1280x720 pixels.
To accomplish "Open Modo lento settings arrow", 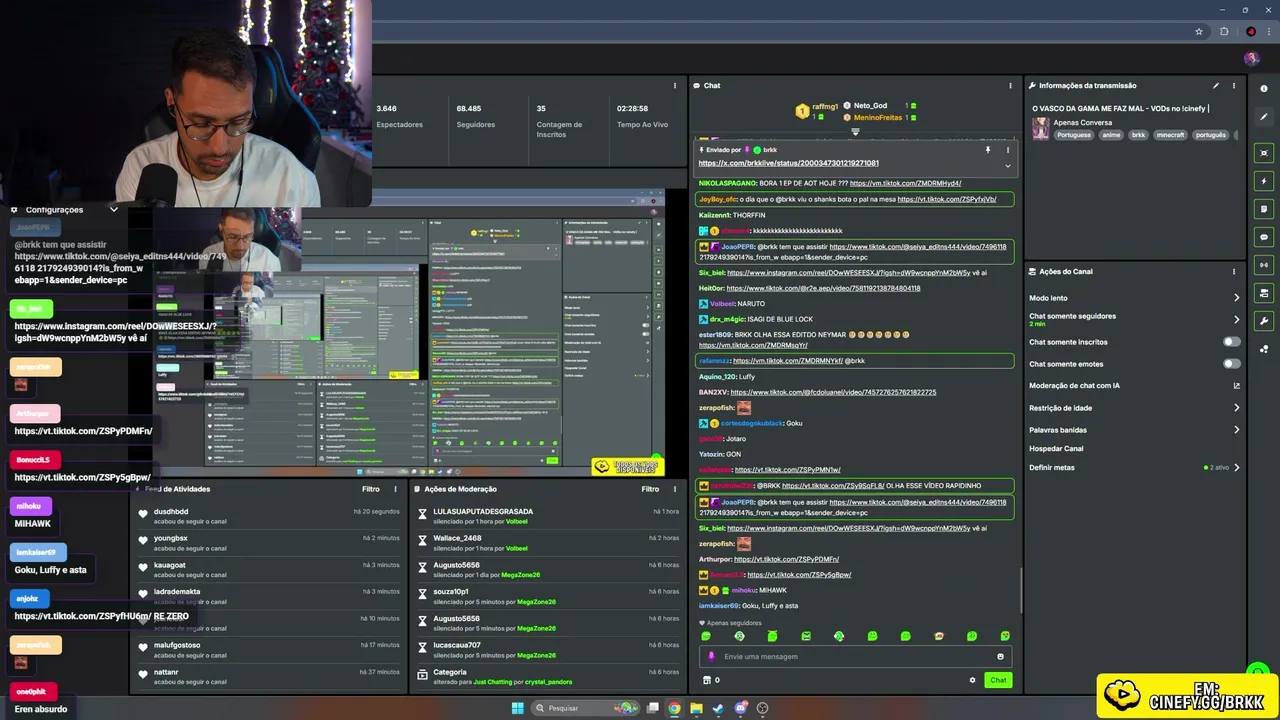I will [1236, 298].
